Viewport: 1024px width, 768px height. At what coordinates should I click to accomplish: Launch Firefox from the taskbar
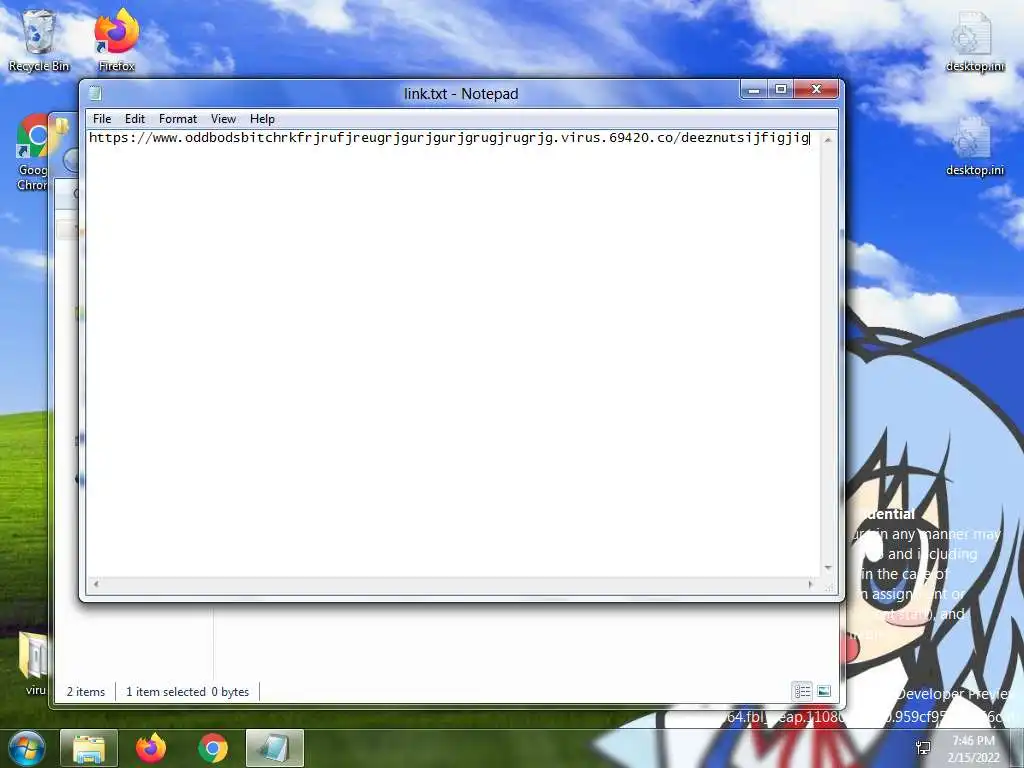[x=151, y=748]
